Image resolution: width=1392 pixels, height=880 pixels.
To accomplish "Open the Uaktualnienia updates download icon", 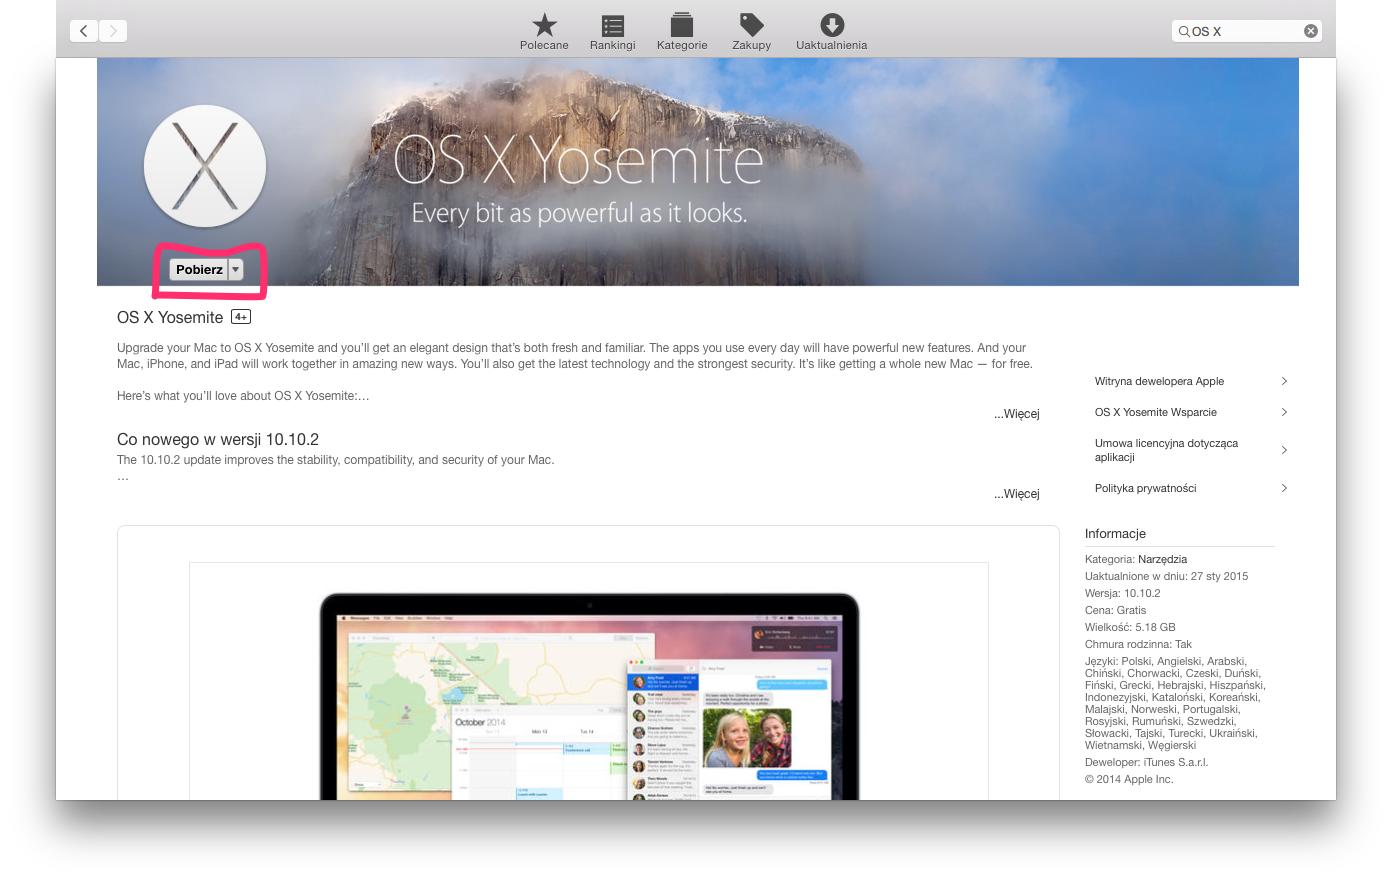I will 831,26.
